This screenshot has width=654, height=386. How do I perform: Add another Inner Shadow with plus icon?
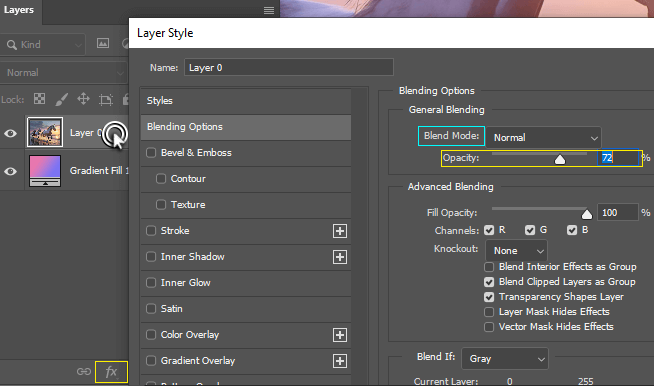(340, 257)
